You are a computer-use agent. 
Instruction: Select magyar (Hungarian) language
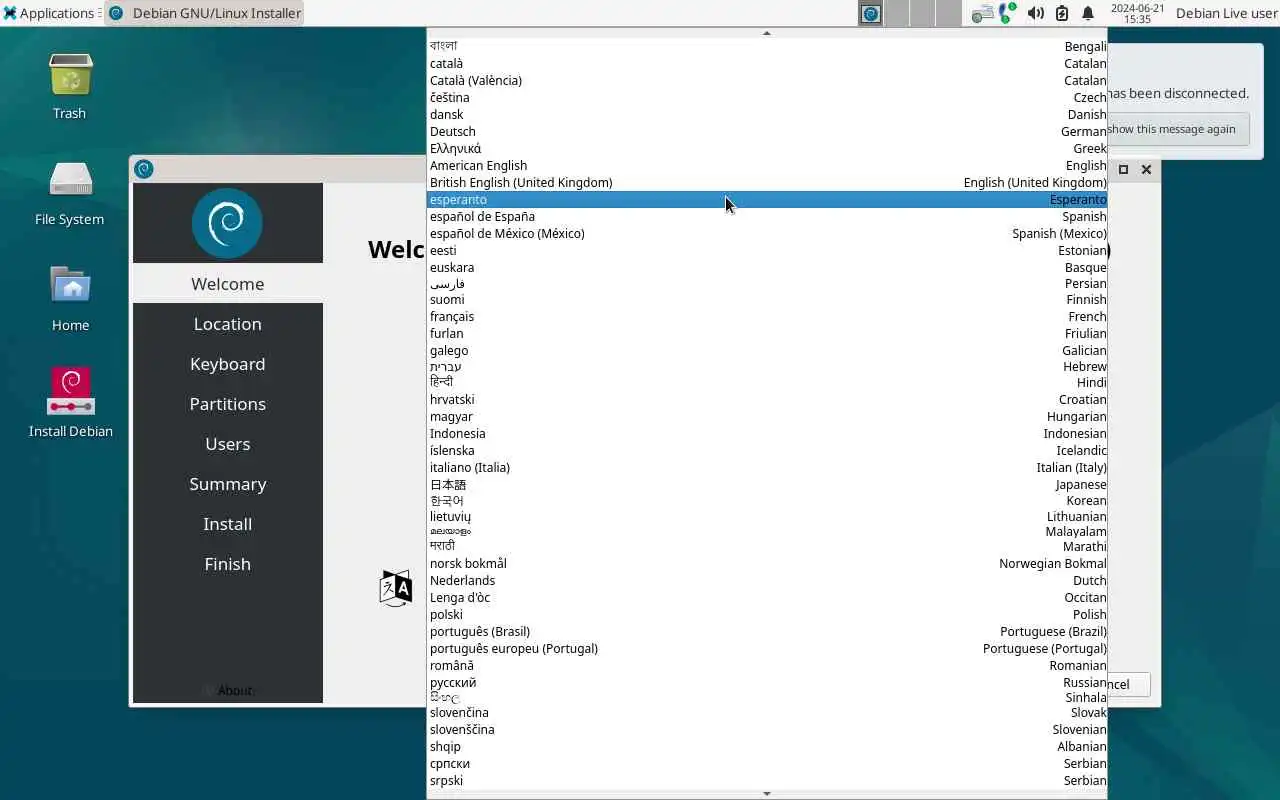pyautogui.click(x=767, y=416)
